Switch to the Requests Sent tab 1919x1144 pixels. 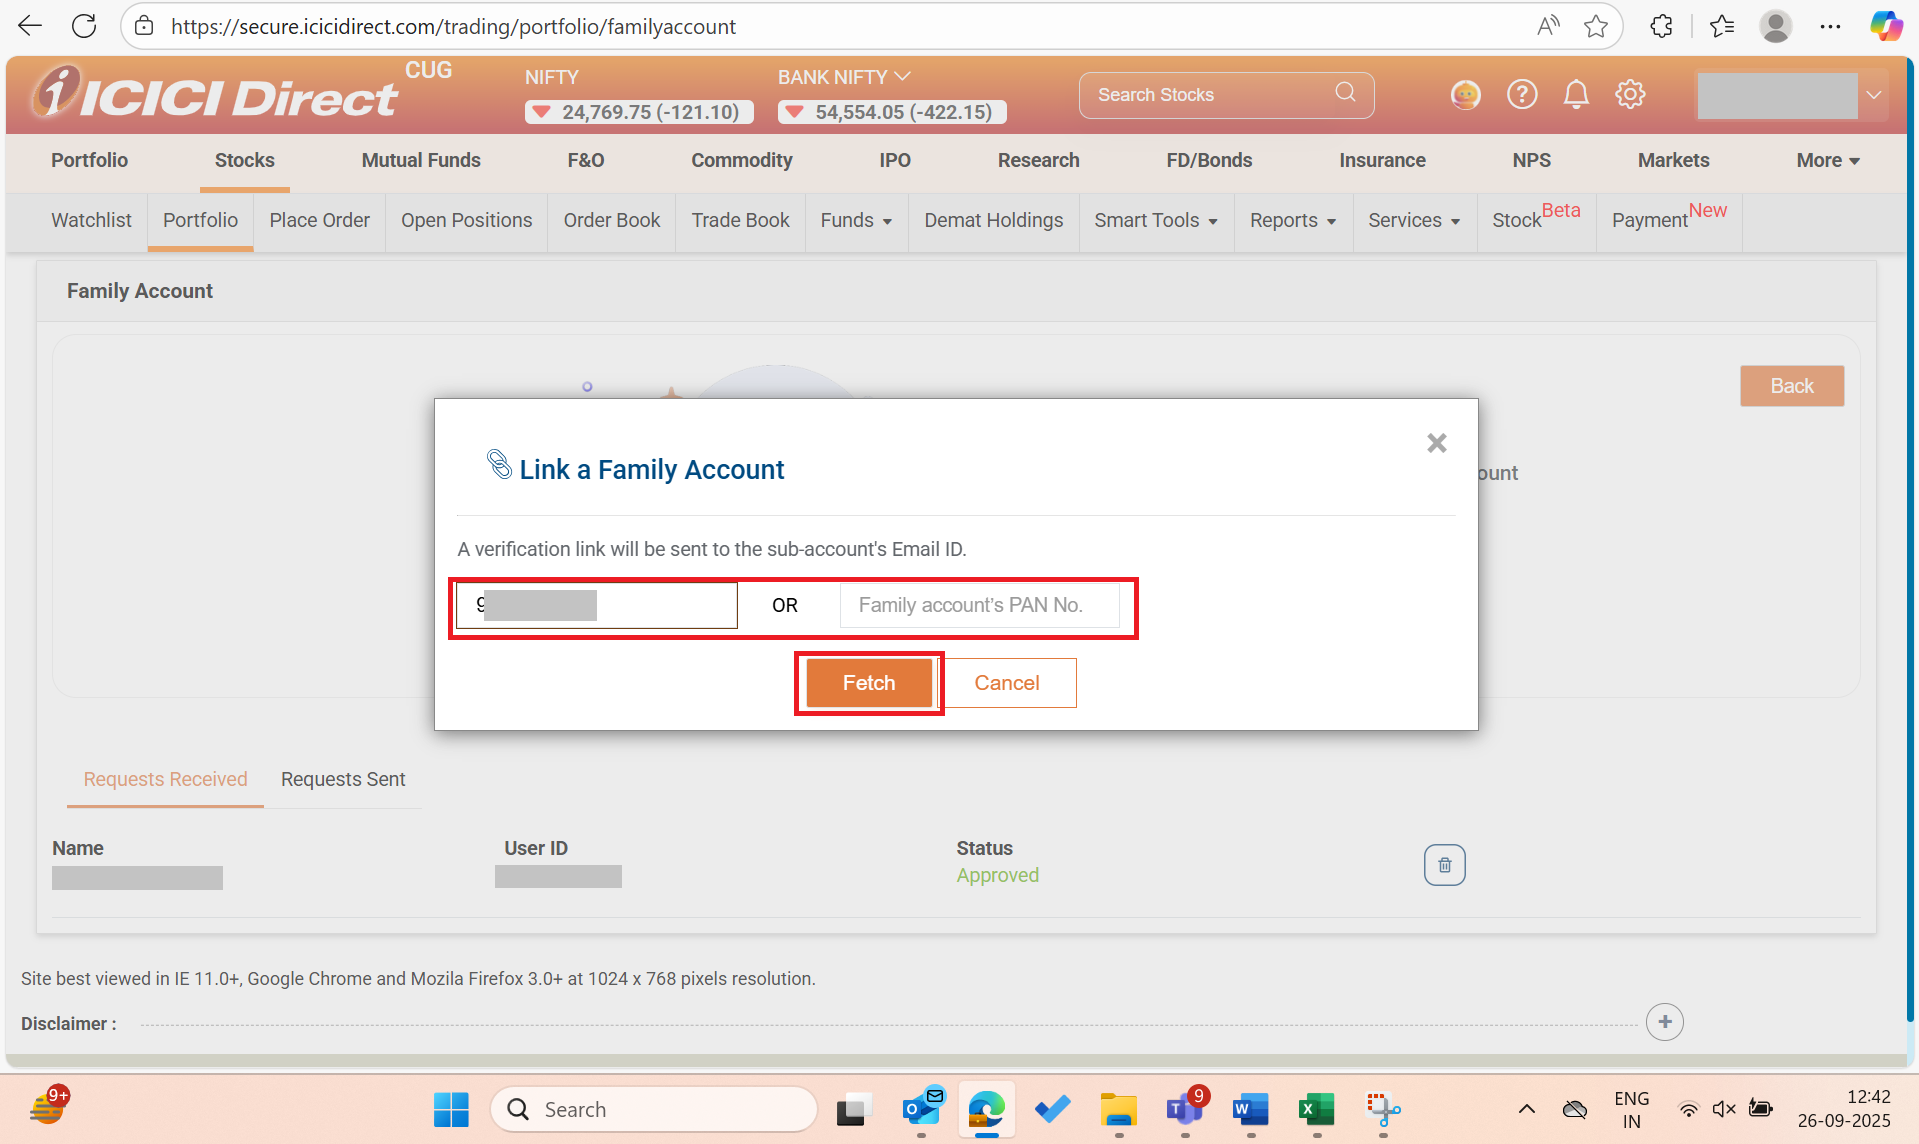(343, 779)
